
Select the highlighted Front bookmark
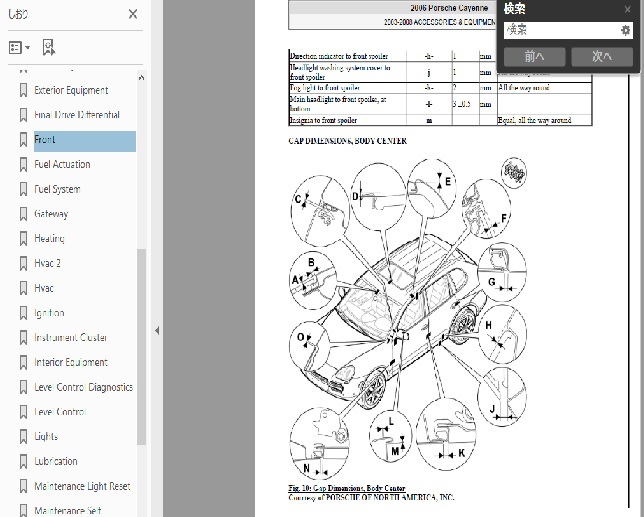point(85,141)
